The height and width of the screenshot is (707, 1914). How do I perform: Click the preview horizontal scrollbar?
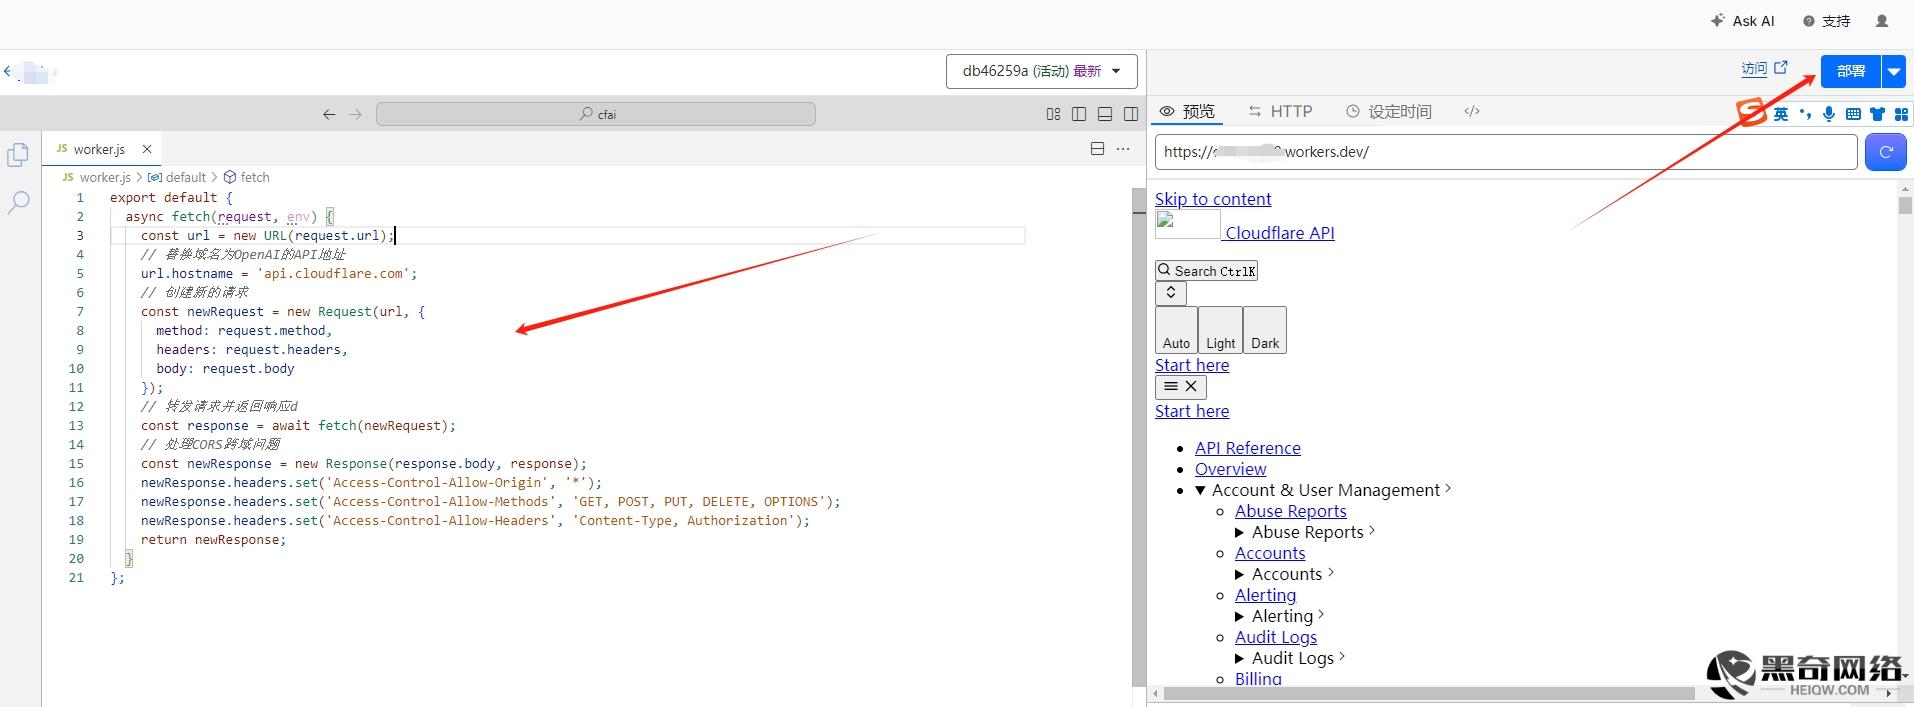(1429, 693)
